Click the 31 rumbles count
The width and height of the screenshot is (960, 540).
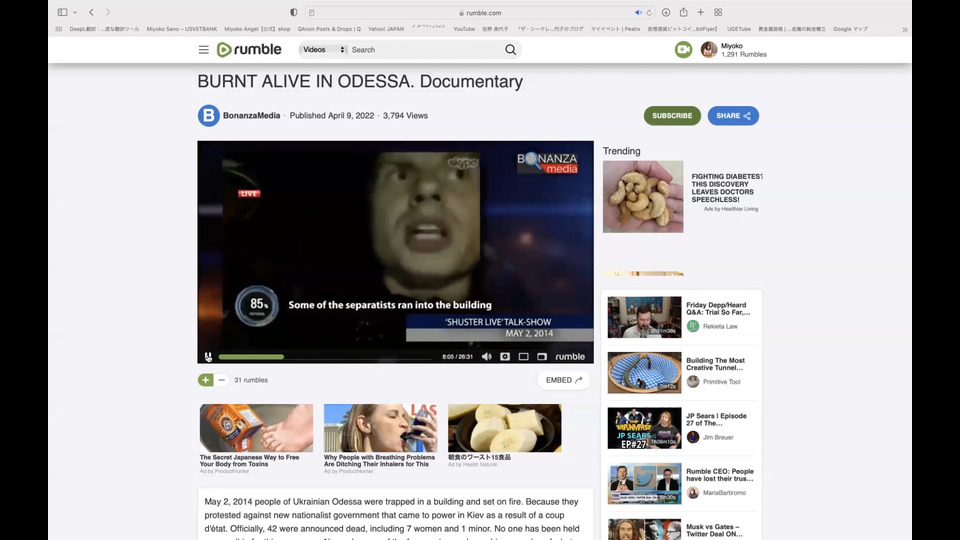click(x=250, y=380)
